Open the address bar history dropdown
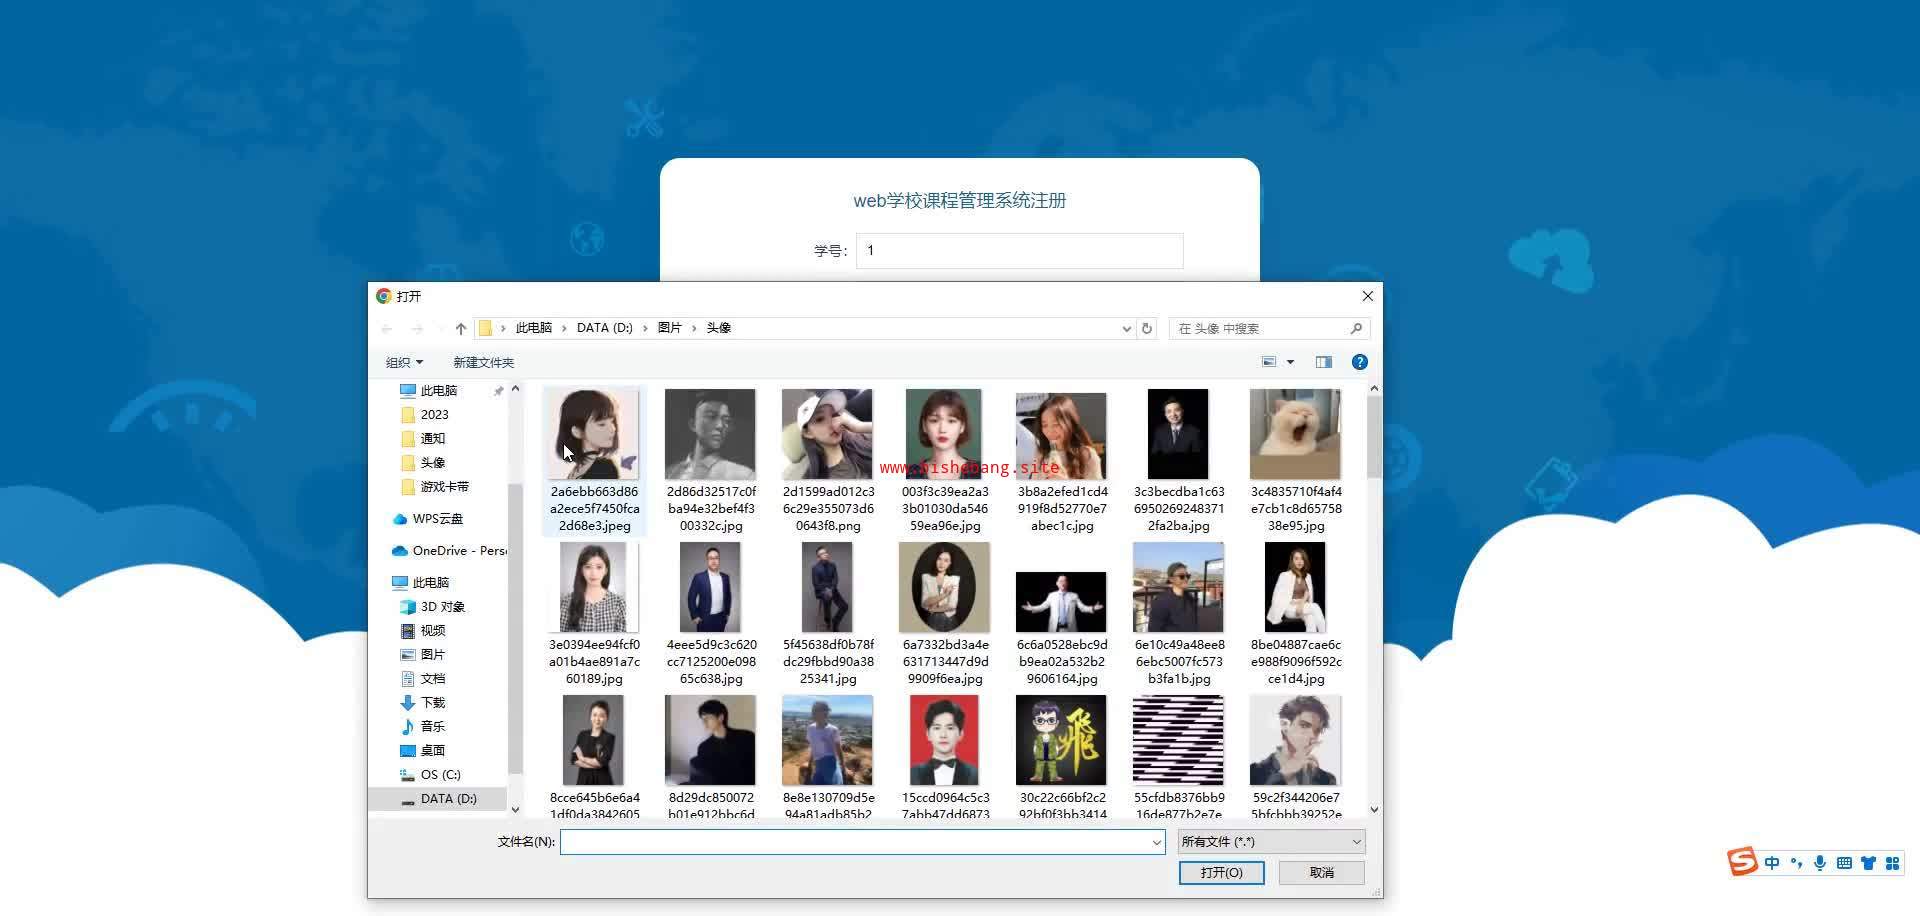This screenshot has width=1920, height=916. (x=1127, y=328)
